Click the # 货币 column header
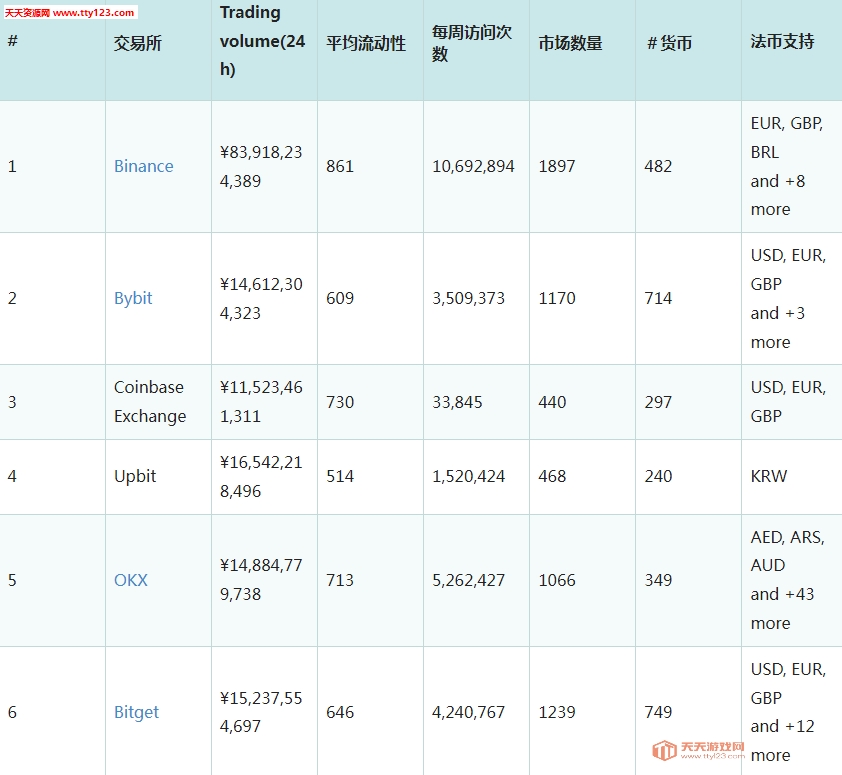The image size is (842, 775). pos(669,43)
